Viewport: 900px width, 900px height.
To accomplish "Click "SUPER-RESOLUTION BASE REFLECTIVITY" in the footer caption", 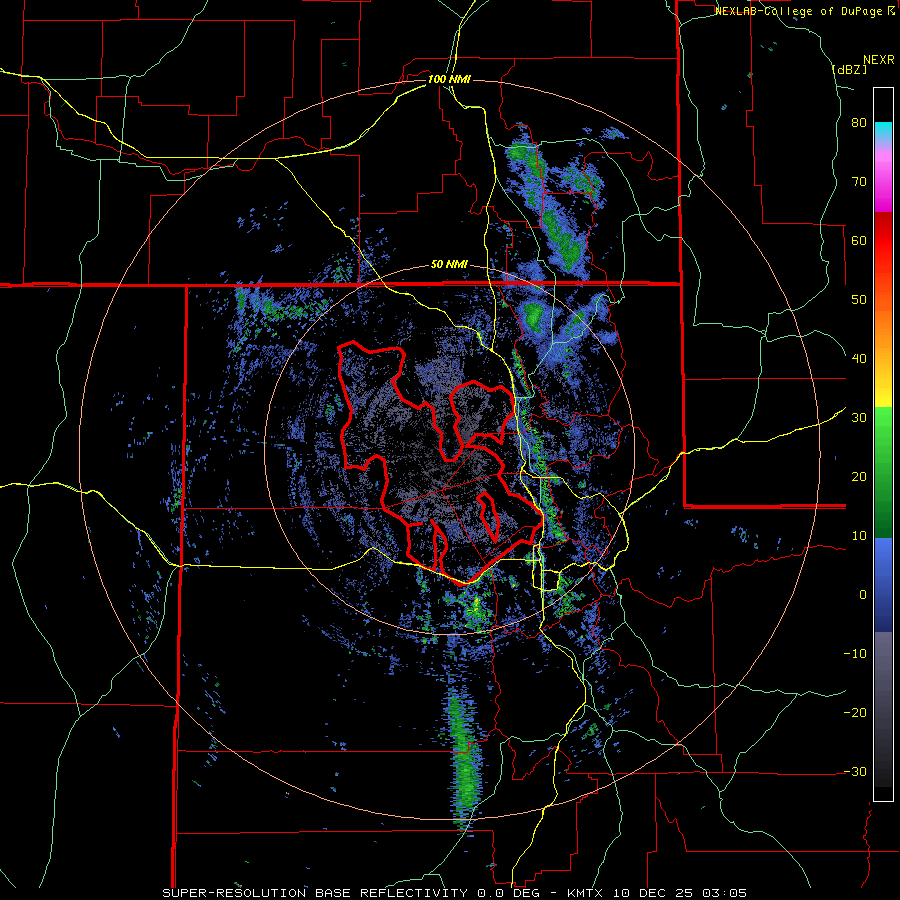I will tap(315, 893).
